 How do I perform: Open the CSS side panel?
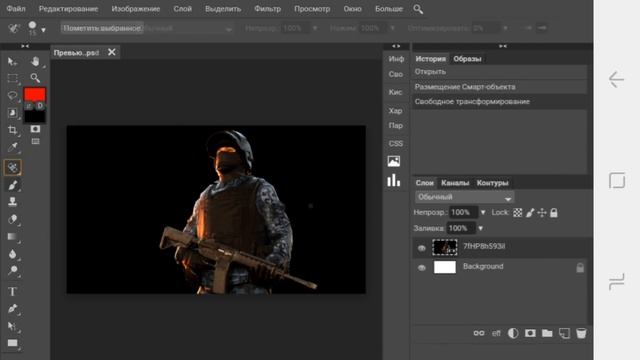[396, 144]
